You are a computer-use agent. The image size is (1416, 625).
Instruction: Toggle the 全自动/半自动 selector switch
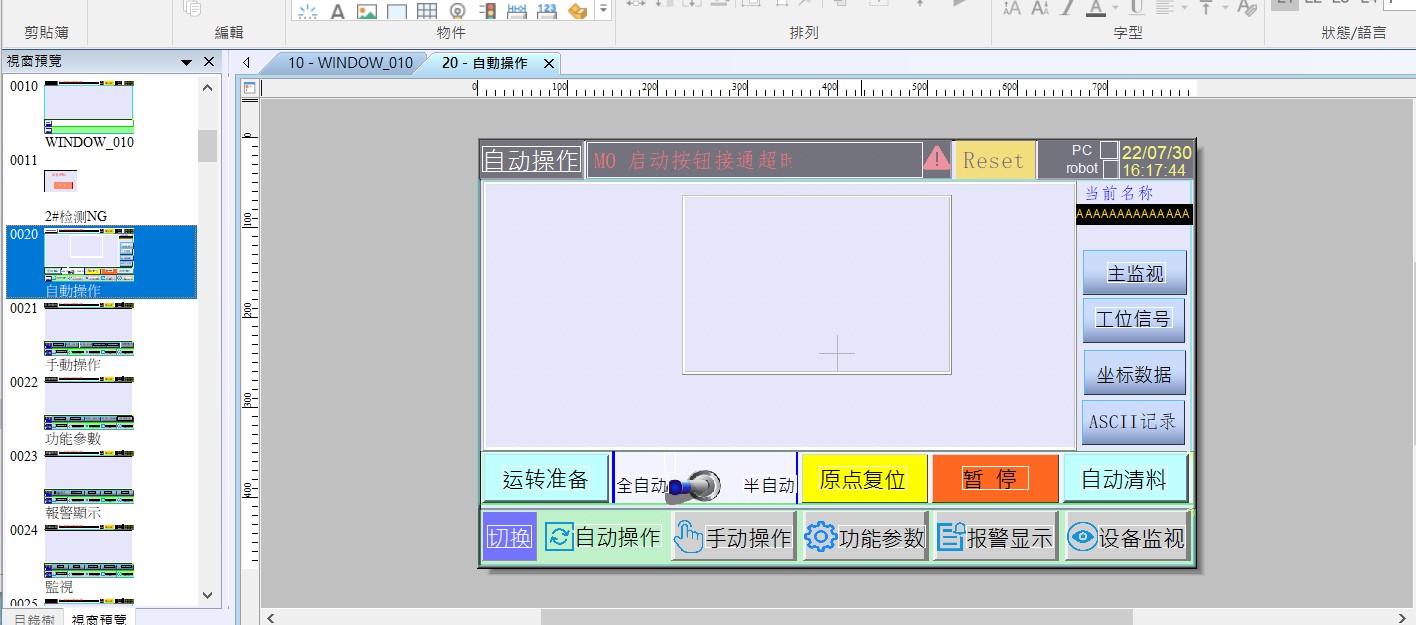(696, 485)
